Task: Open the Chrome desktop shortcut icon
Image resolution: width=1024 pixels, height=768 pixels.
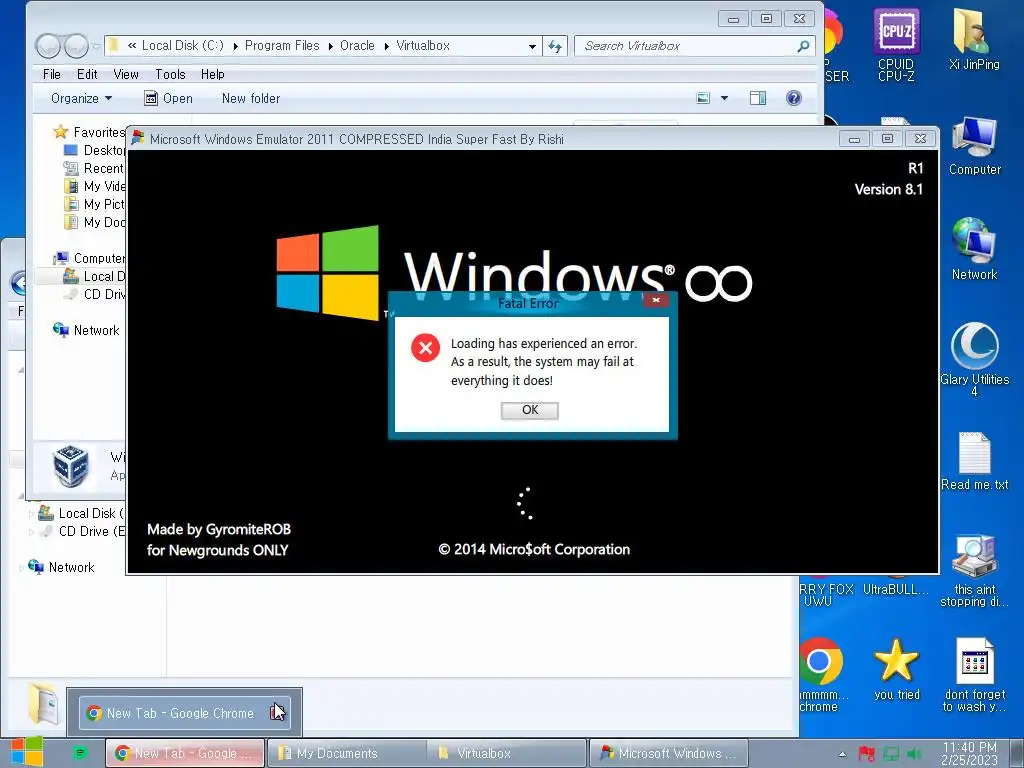Action: (821, 674)
